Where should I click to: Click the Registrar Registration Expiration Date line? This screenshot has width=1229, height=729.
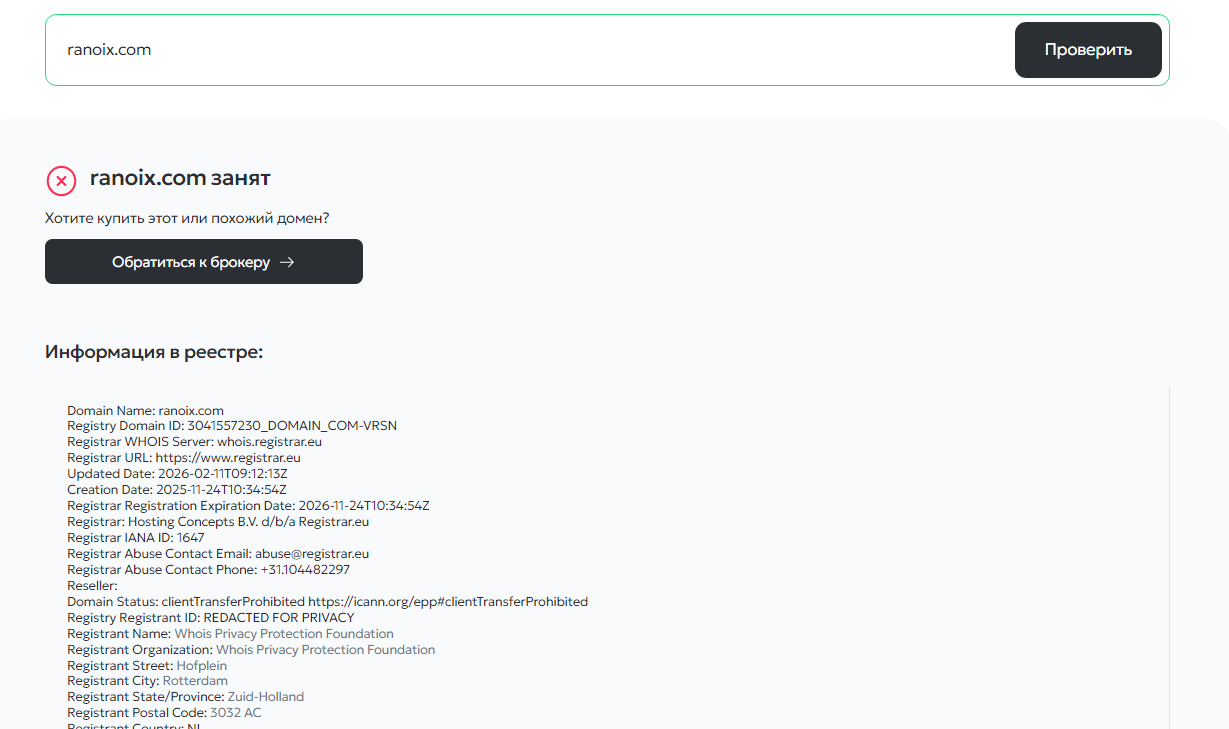pos(248,506)
